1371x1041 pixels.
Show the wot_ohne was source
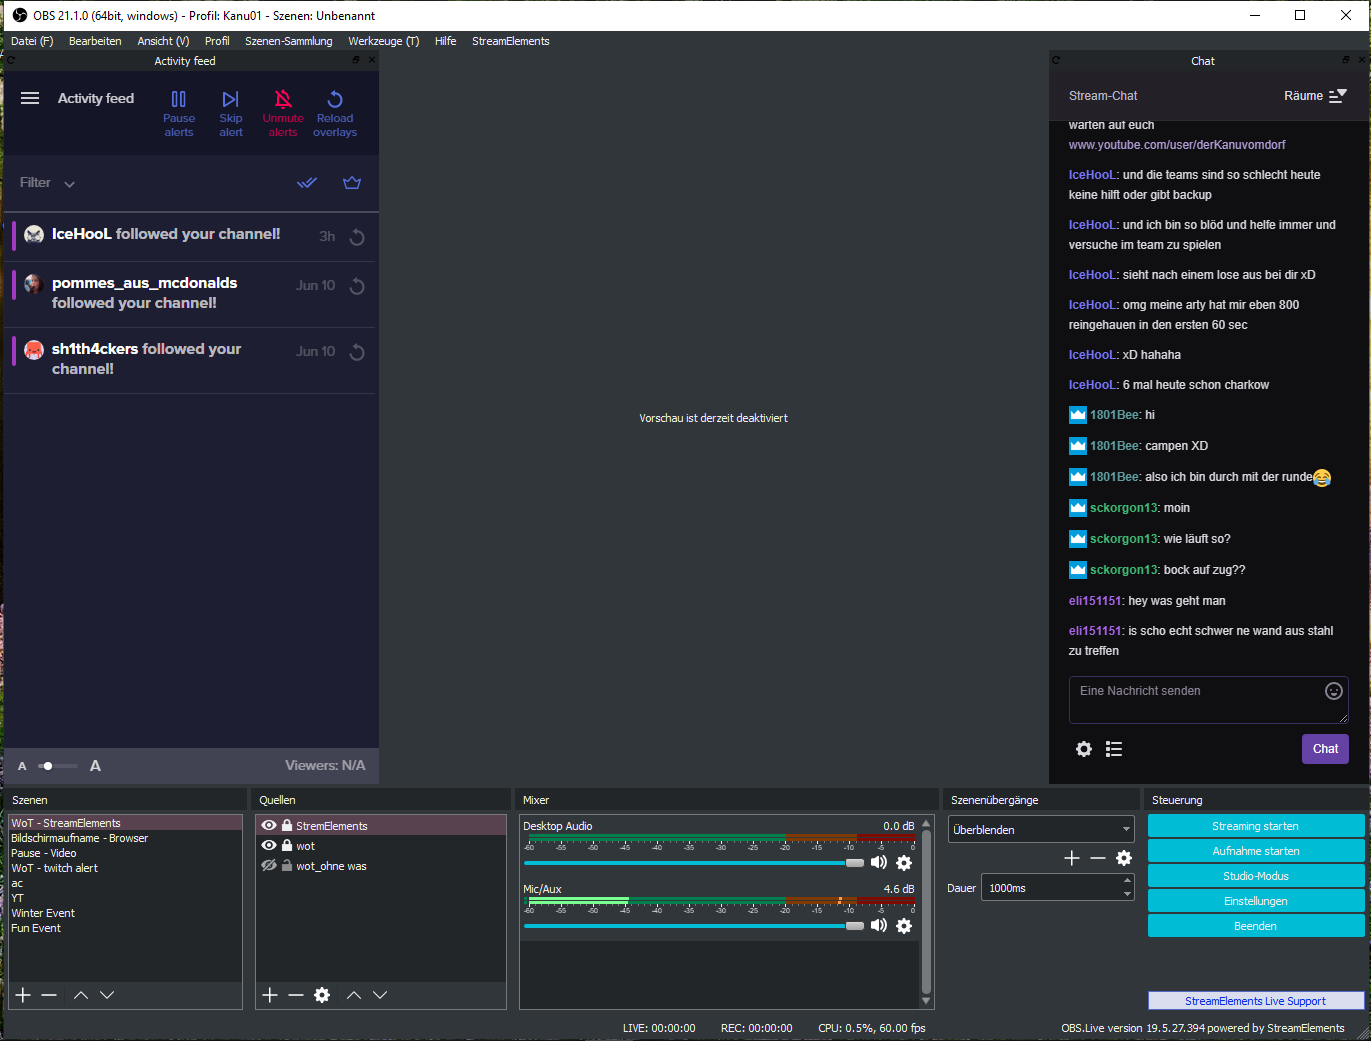[x=269, y=866]
